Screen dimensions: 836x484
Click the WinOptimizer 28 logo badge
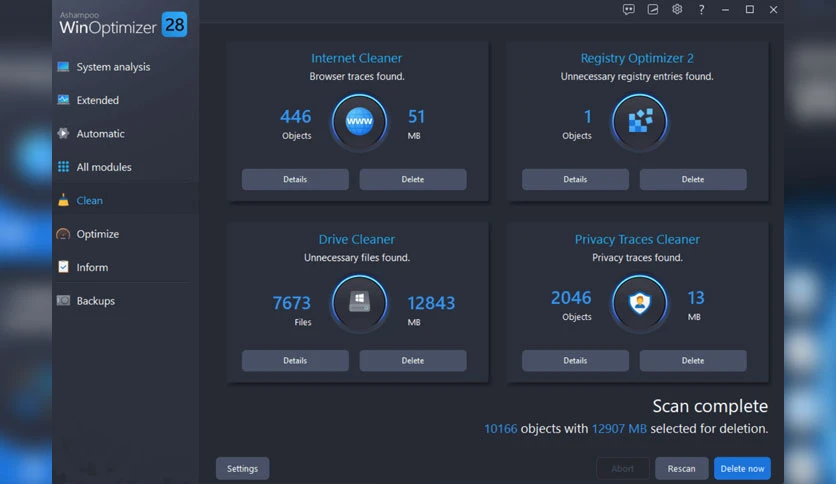[174, 25]
